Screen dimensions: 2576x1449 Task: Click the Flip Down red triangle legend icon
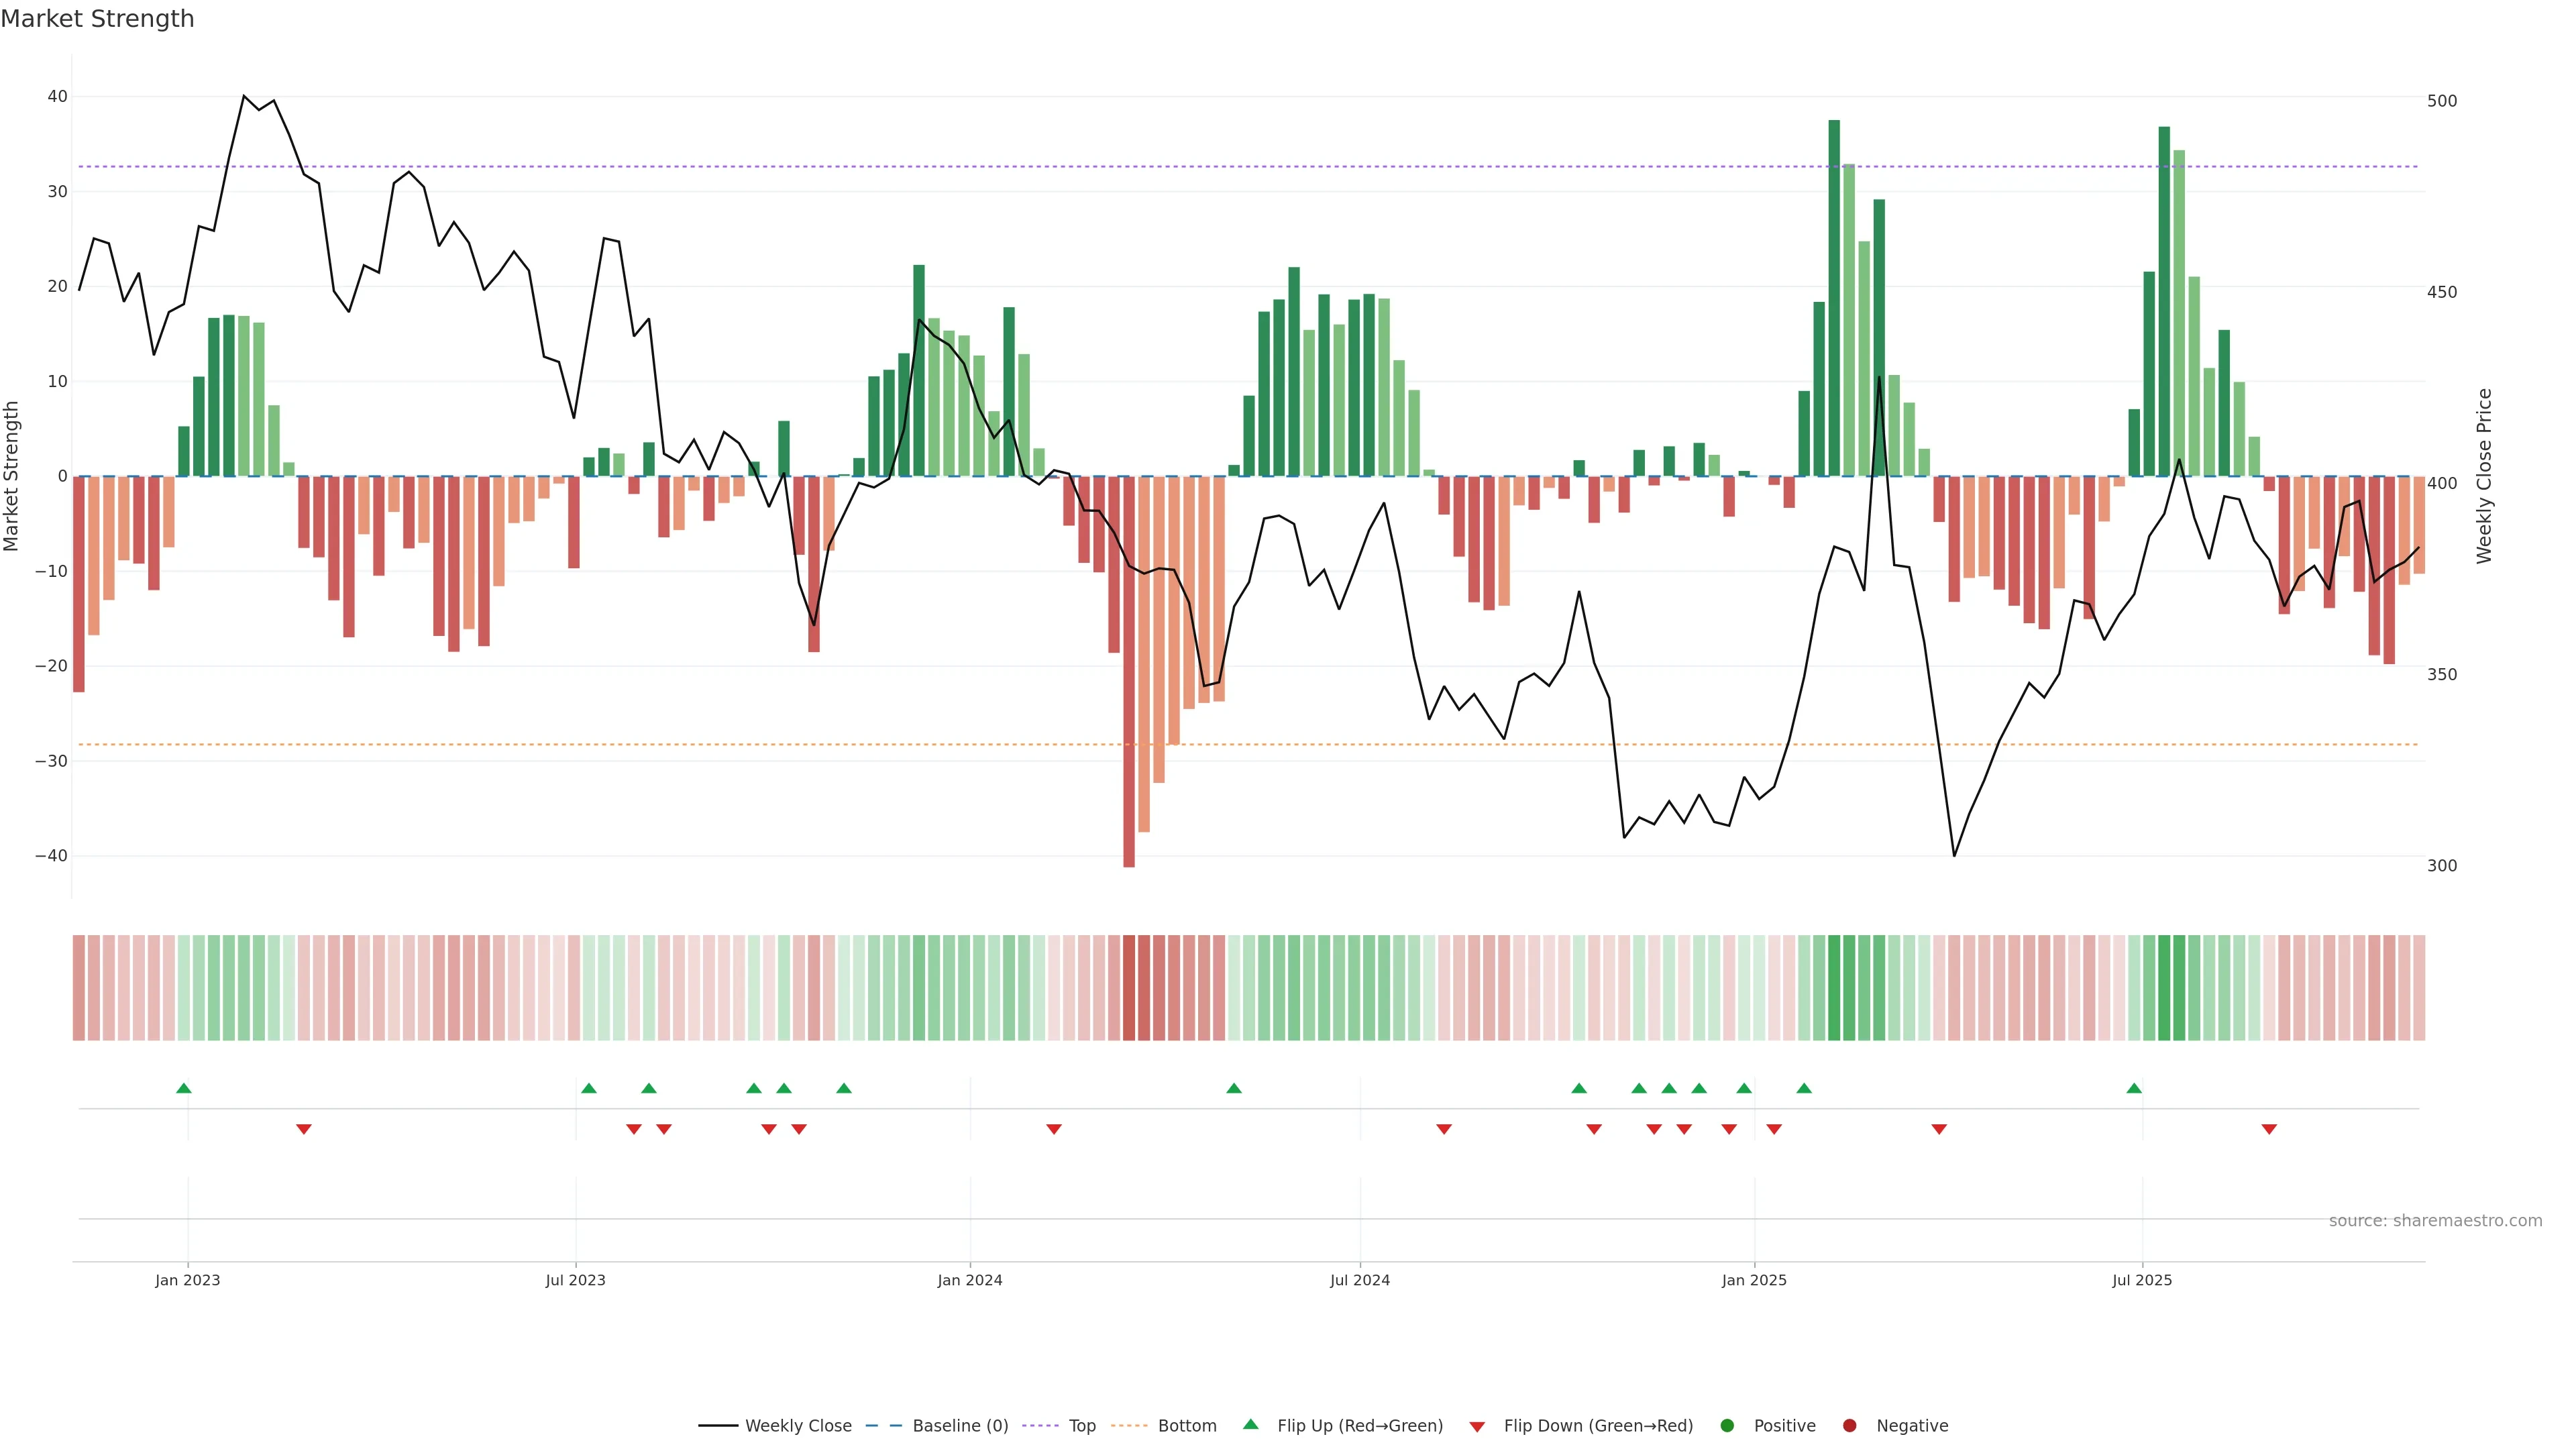tap(1477, 1426)
